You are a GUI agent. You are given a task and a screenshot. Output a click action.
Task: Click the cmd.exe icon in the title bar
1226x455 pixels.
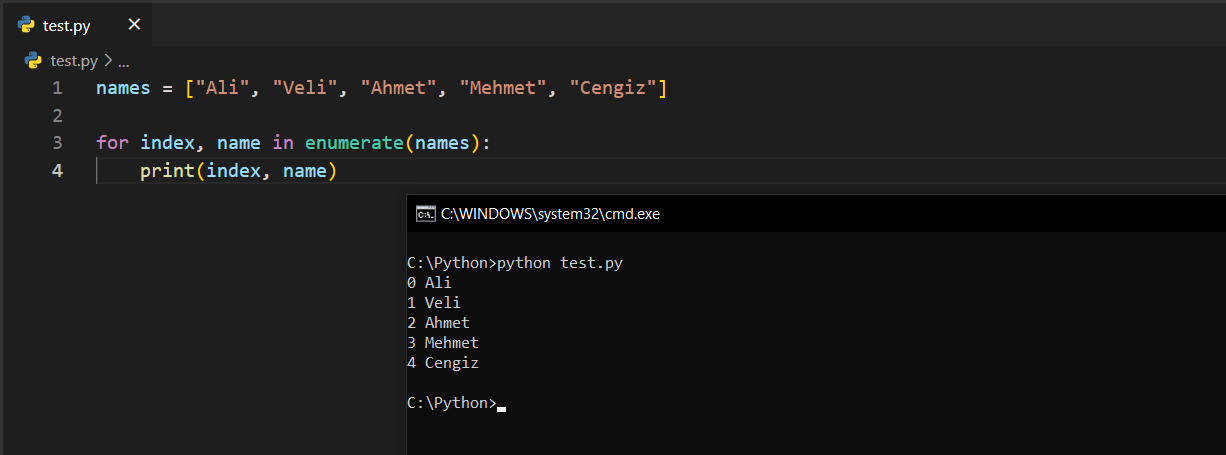click(x=425, y=213)
